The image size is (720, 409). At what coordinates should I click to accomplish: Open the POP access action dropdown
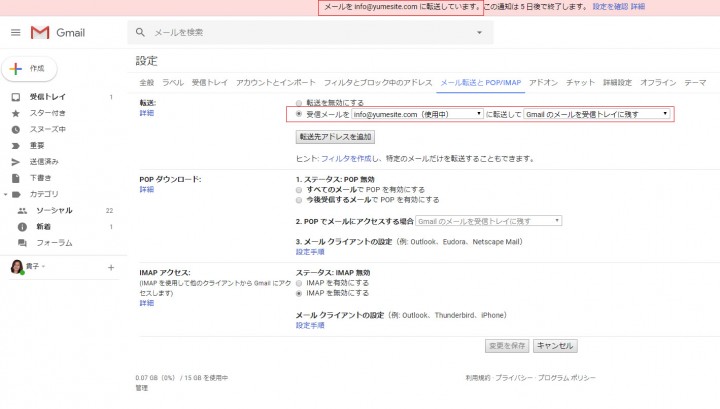pos(489,221)
